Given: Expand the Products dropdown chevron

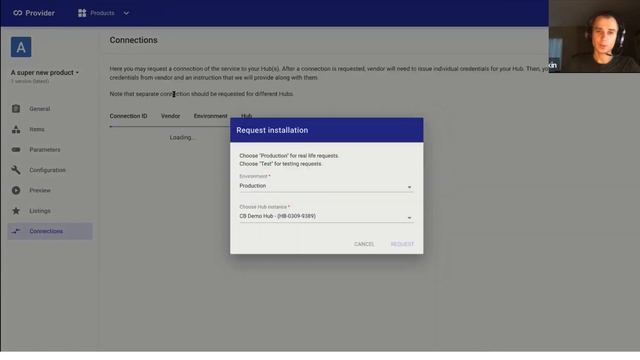Looking at the screenshot, I should [126, 13].
